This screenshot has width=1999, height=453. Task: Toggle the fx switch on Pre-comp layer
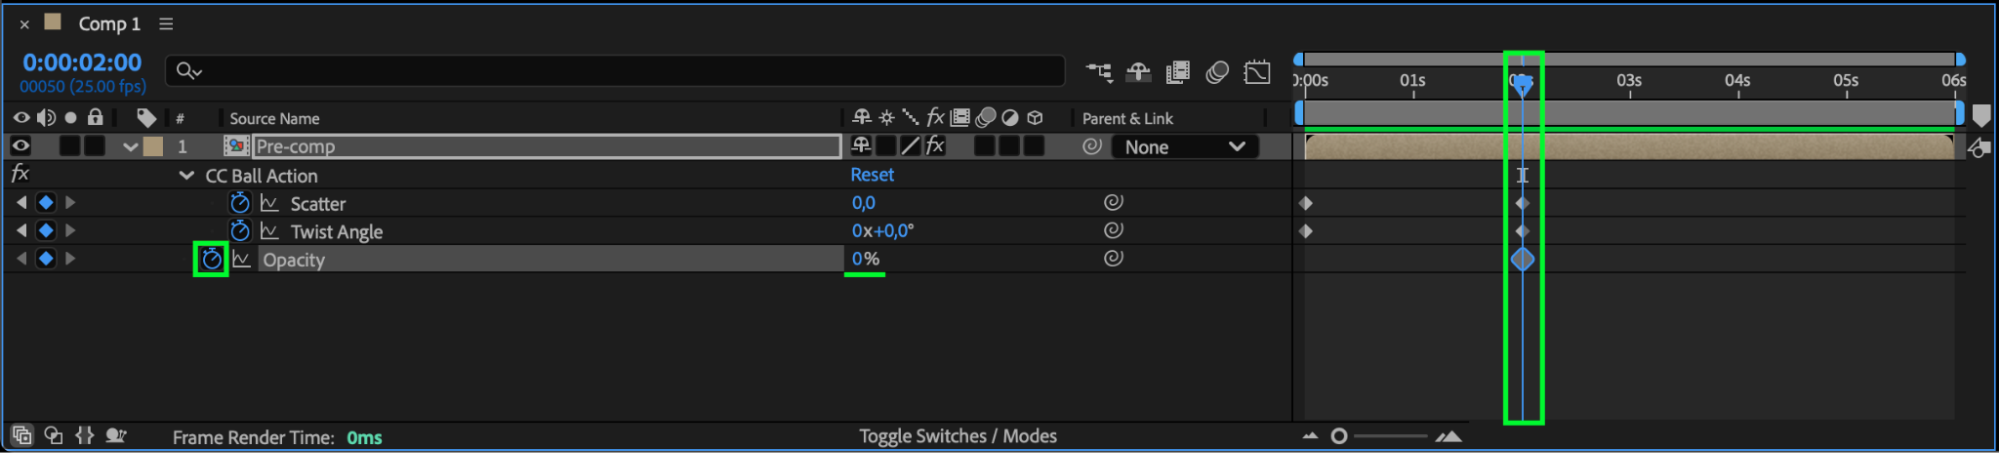tap(935, 146)
